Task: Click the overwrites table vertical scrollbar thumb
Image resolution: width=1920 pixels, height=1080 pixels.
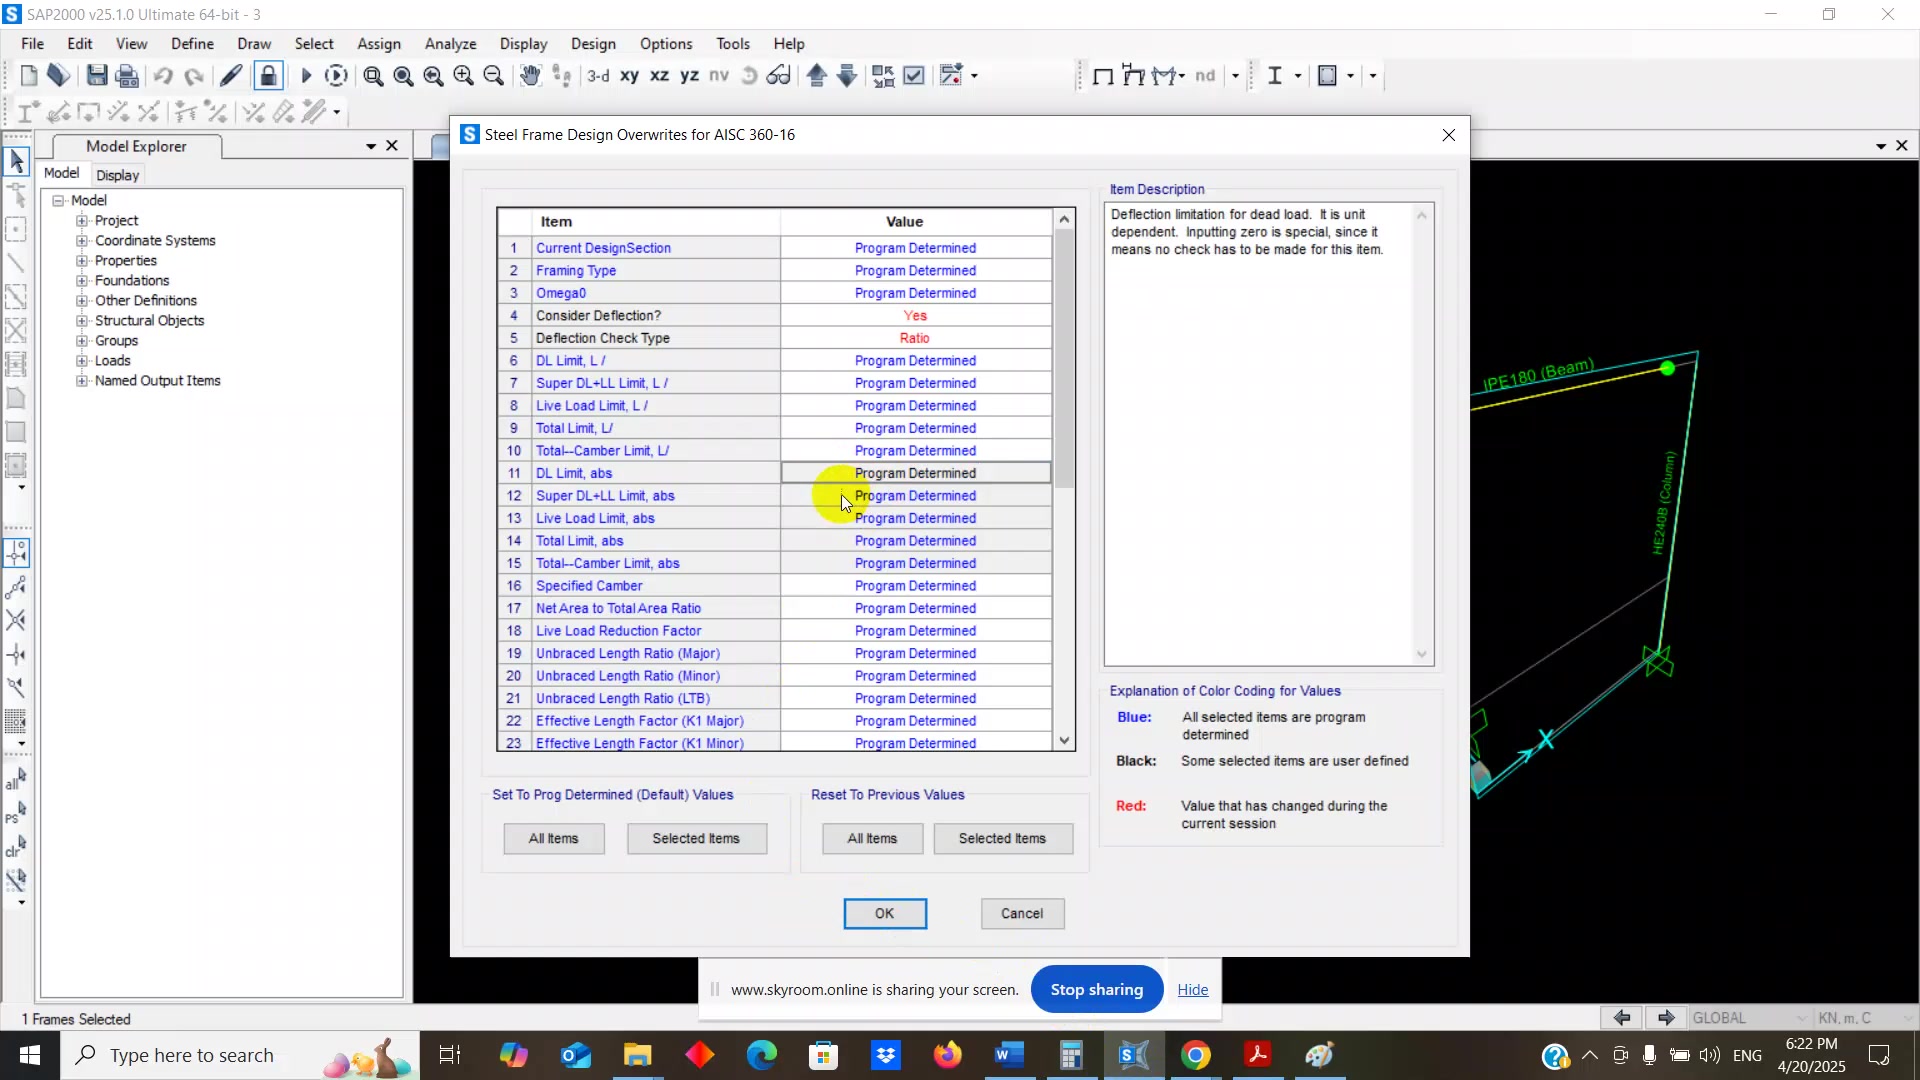Action: coord(1065,360)
